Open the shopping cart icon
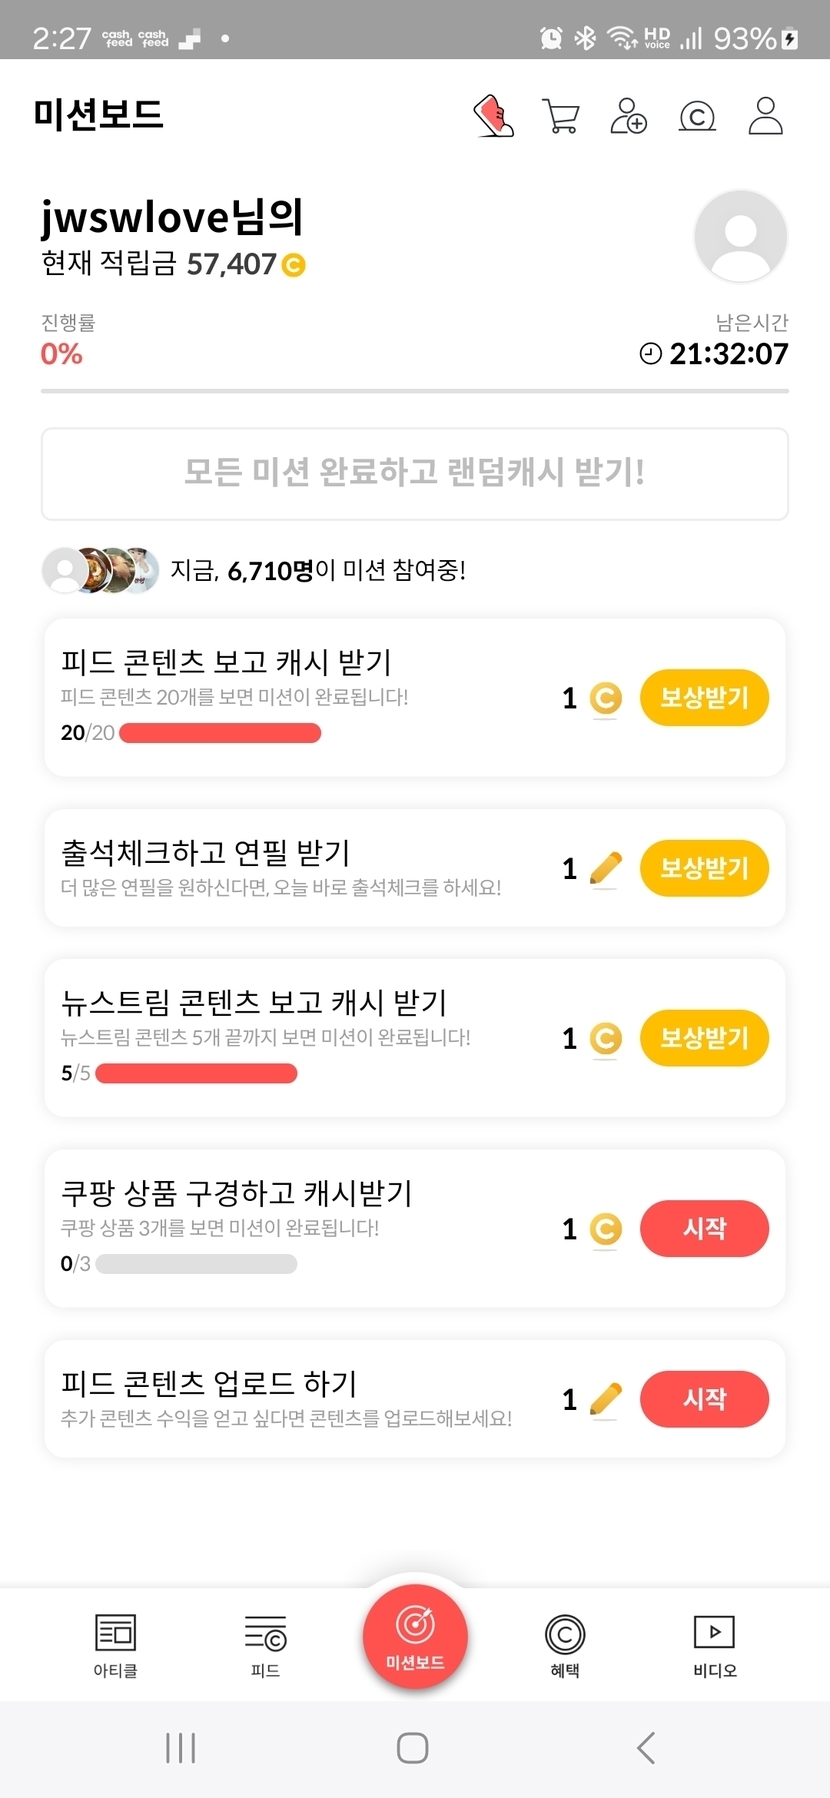Image resolution: width=830 pixels, height=1798 pixels. (560, 116)
